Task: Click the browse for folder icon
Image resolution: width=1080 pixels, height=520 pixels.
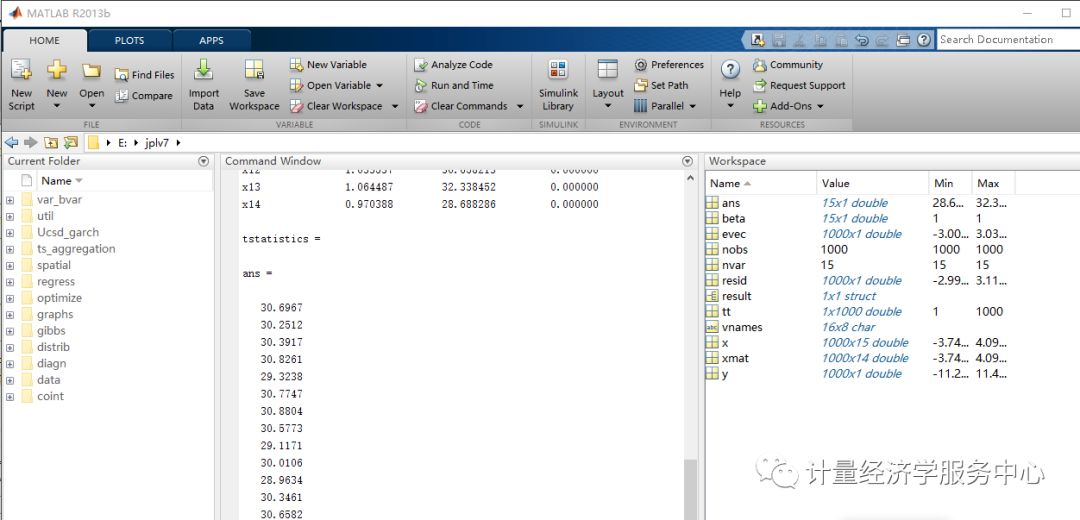Action: point(70,143)
